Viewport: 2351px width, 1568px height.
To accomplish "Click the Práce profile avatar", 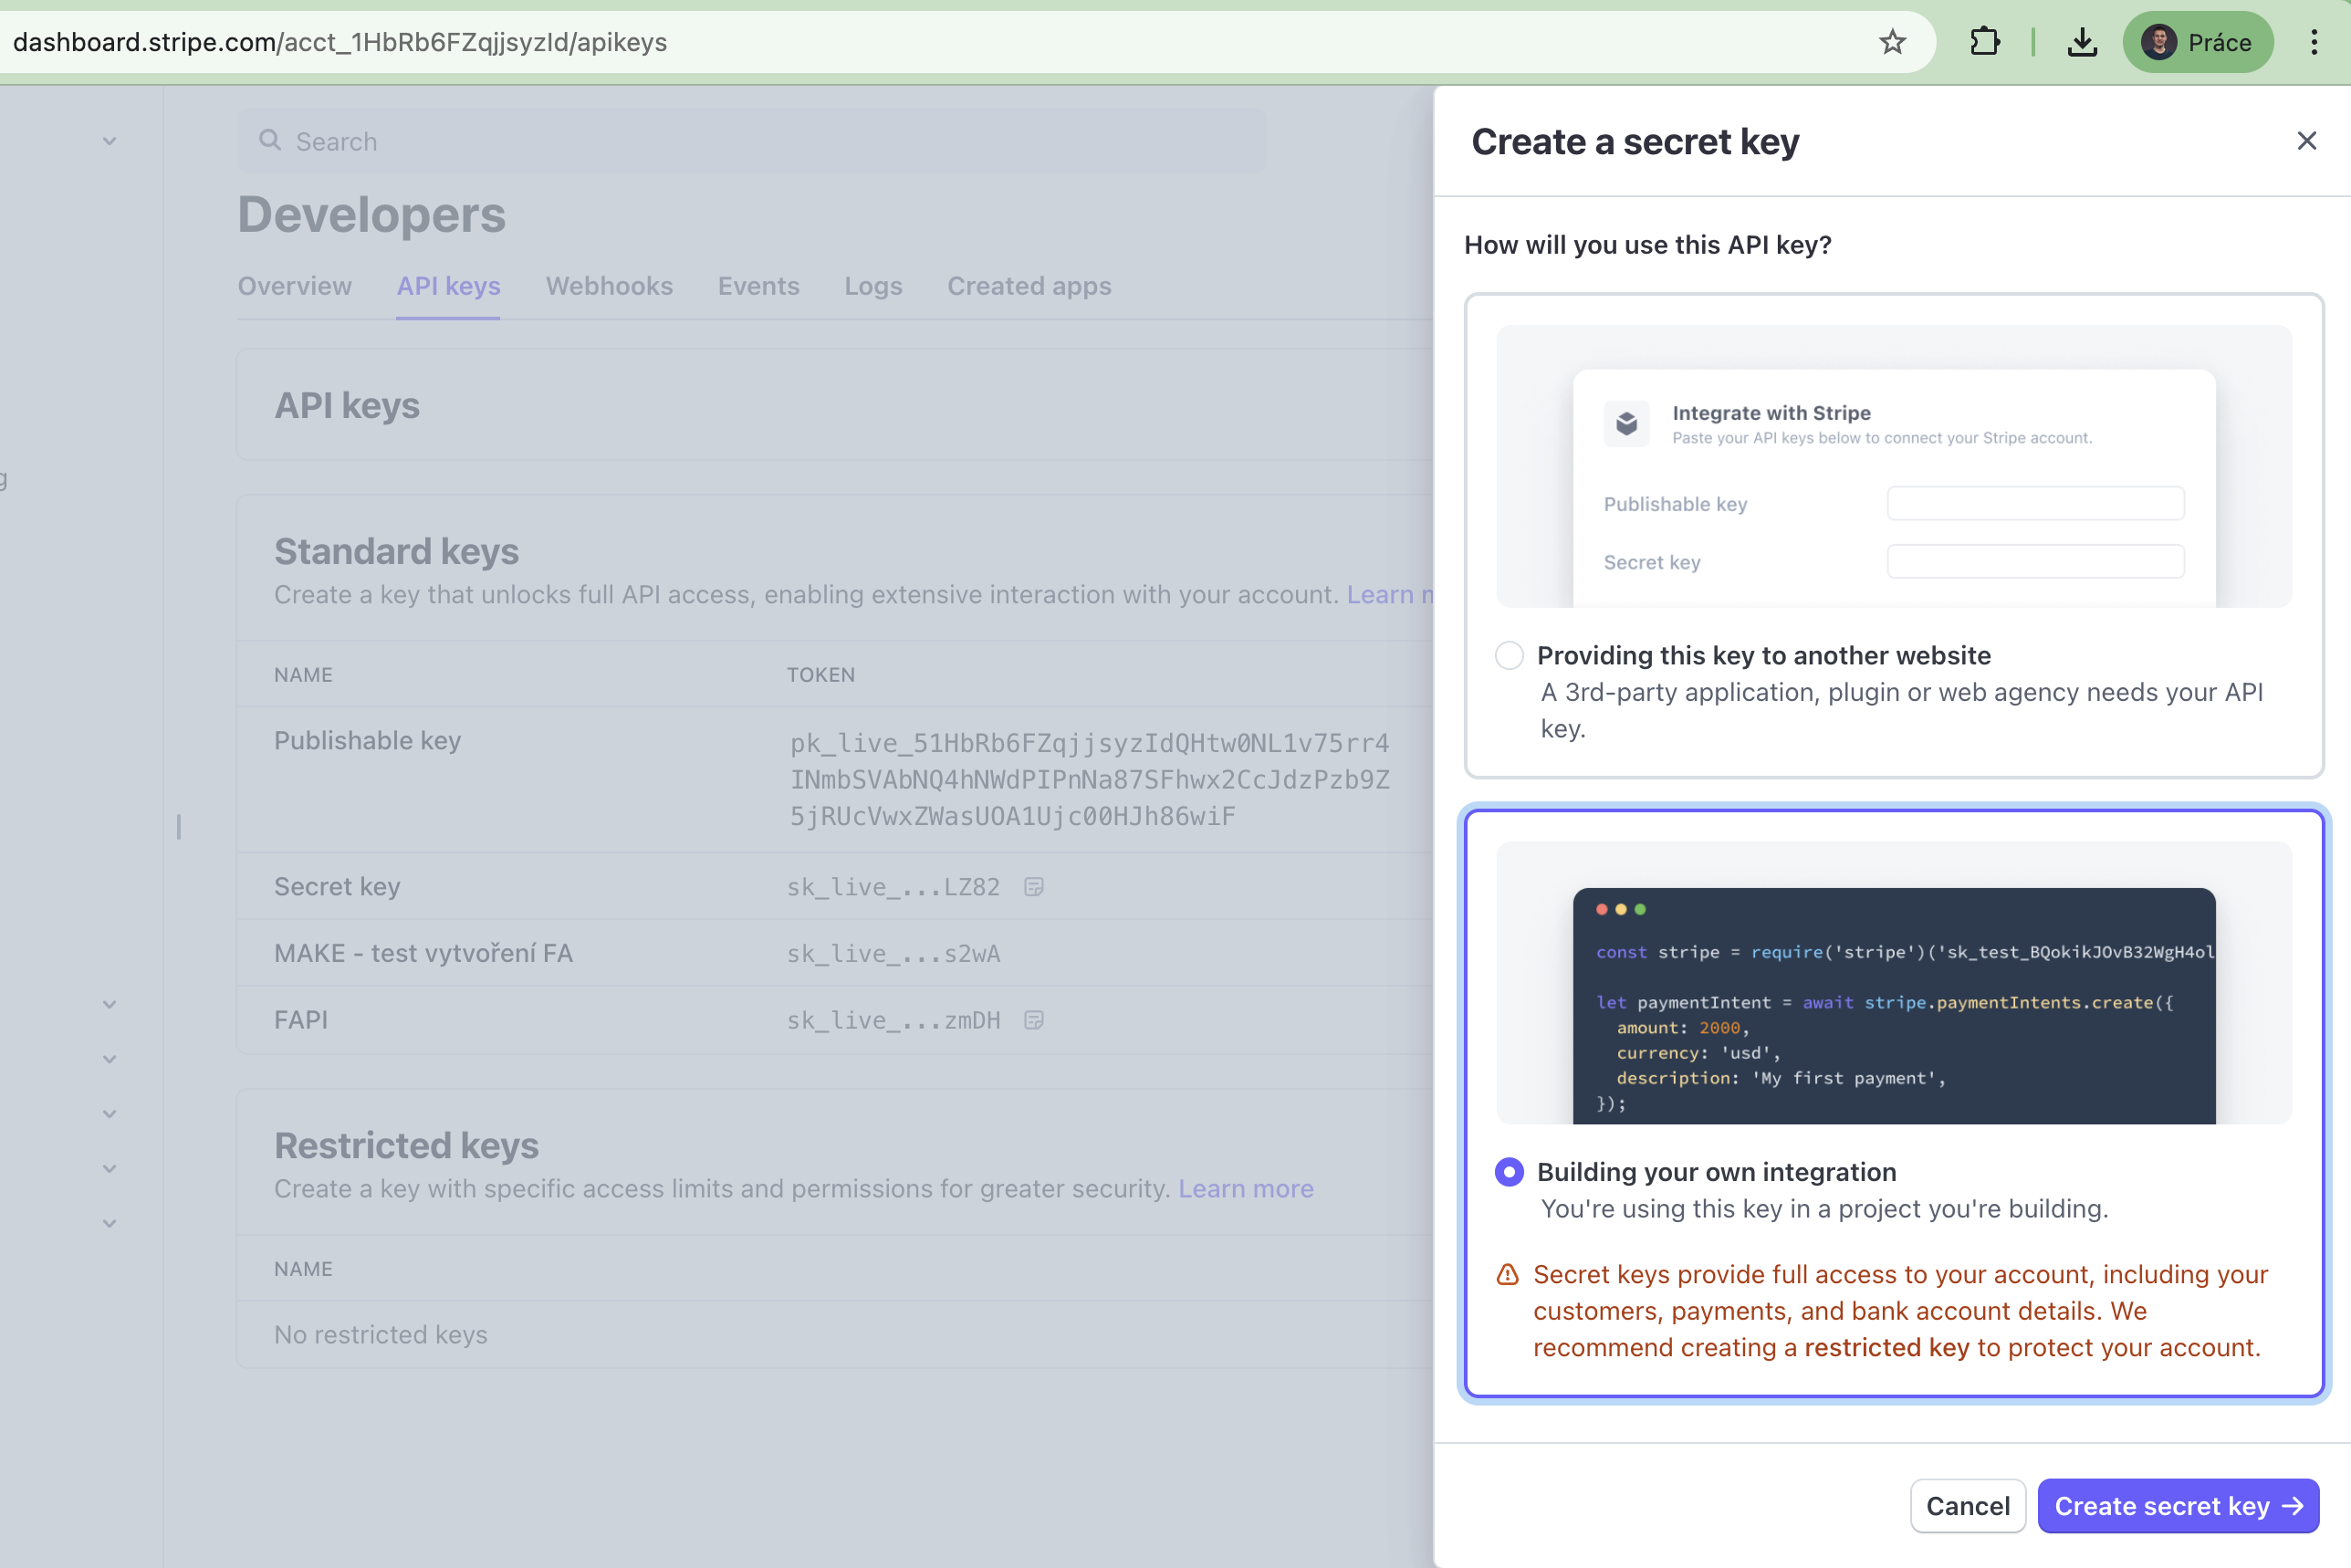I will [2159, 42].
